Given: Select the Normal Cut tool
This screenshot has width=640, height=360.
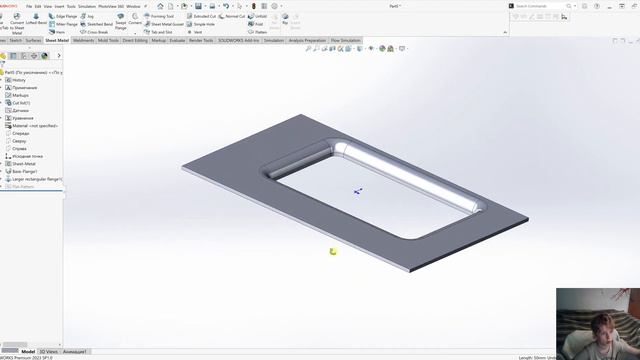Looking at the screenshot, I should click(x=232, y=16).
